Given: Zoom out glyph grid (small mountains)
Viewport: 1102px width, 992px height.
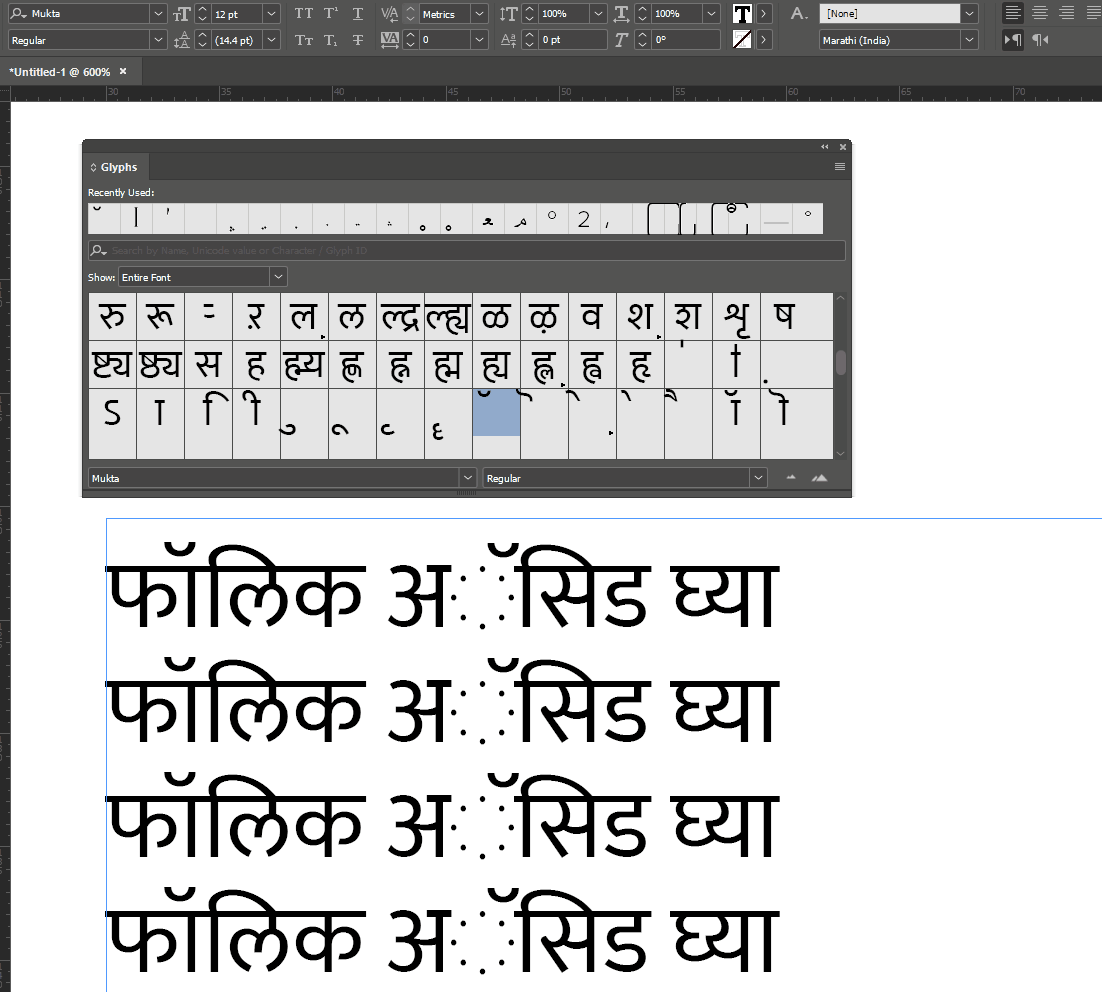Looking at the screenshot, I should [791, 478].
